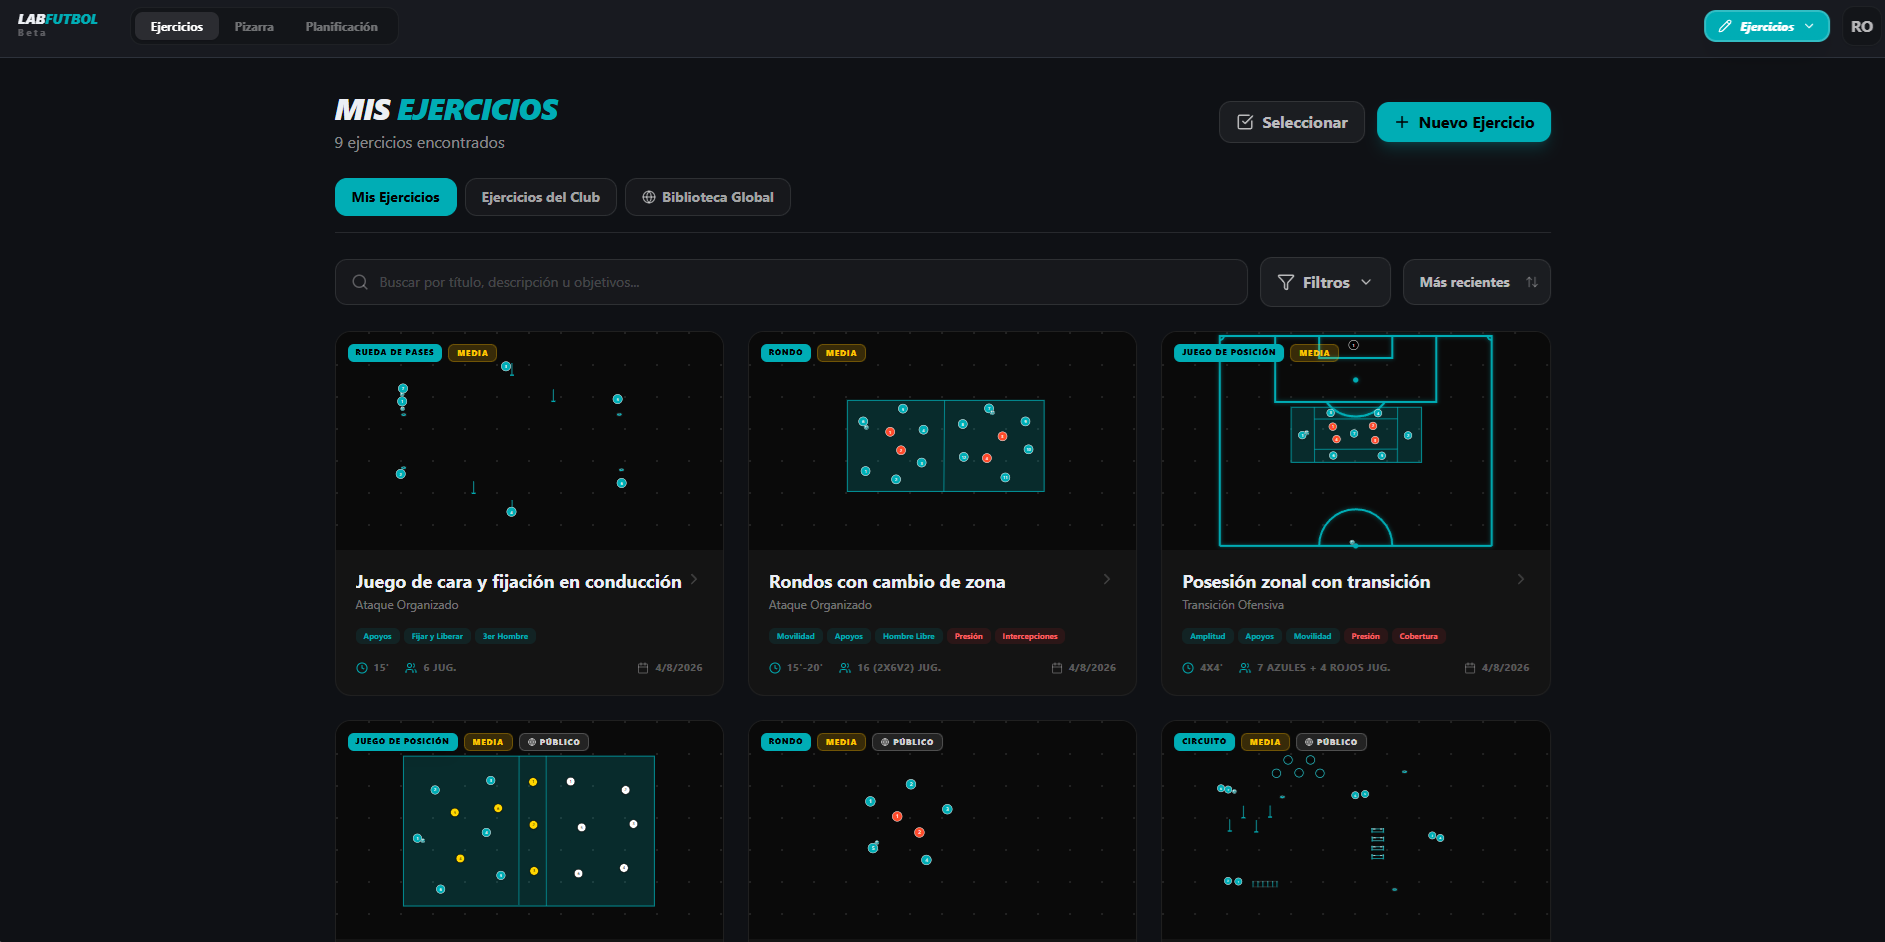Switch to Ejercicios del Club tab
This screenshot has height=942, width=1885.
click(x=541, y=197)
